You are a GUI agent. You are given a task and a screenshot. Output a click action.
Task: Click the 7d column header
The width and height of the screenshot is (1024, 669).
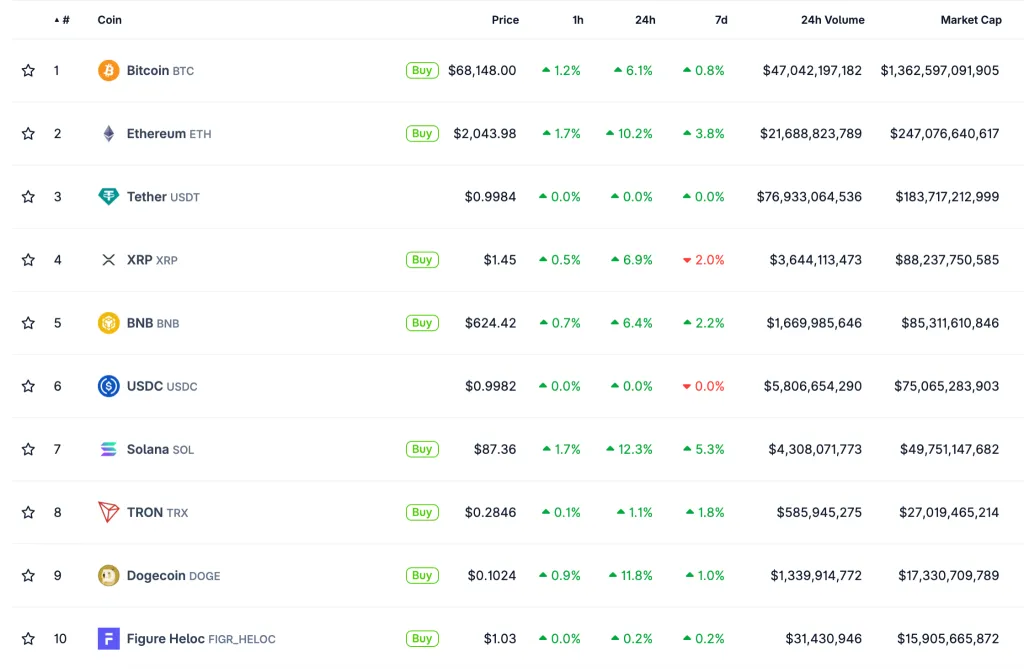(721, 20)
